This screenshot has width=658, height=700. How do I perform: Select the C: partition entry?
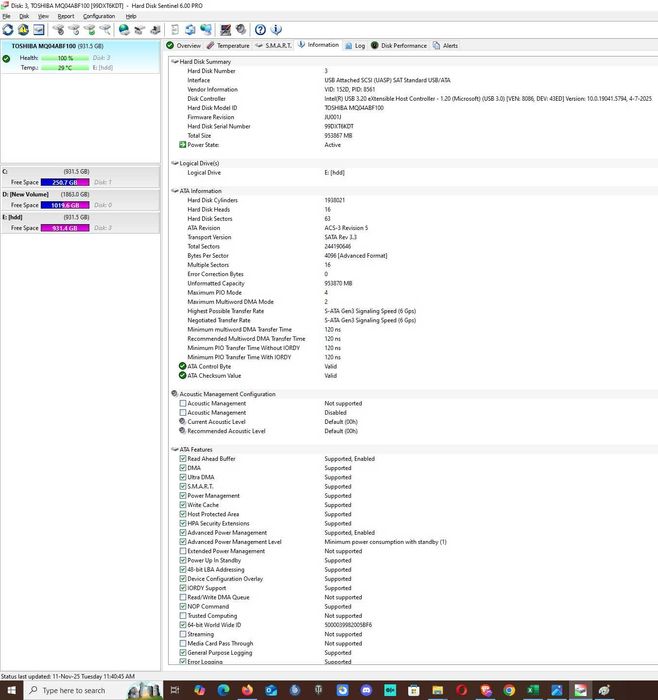80,177
